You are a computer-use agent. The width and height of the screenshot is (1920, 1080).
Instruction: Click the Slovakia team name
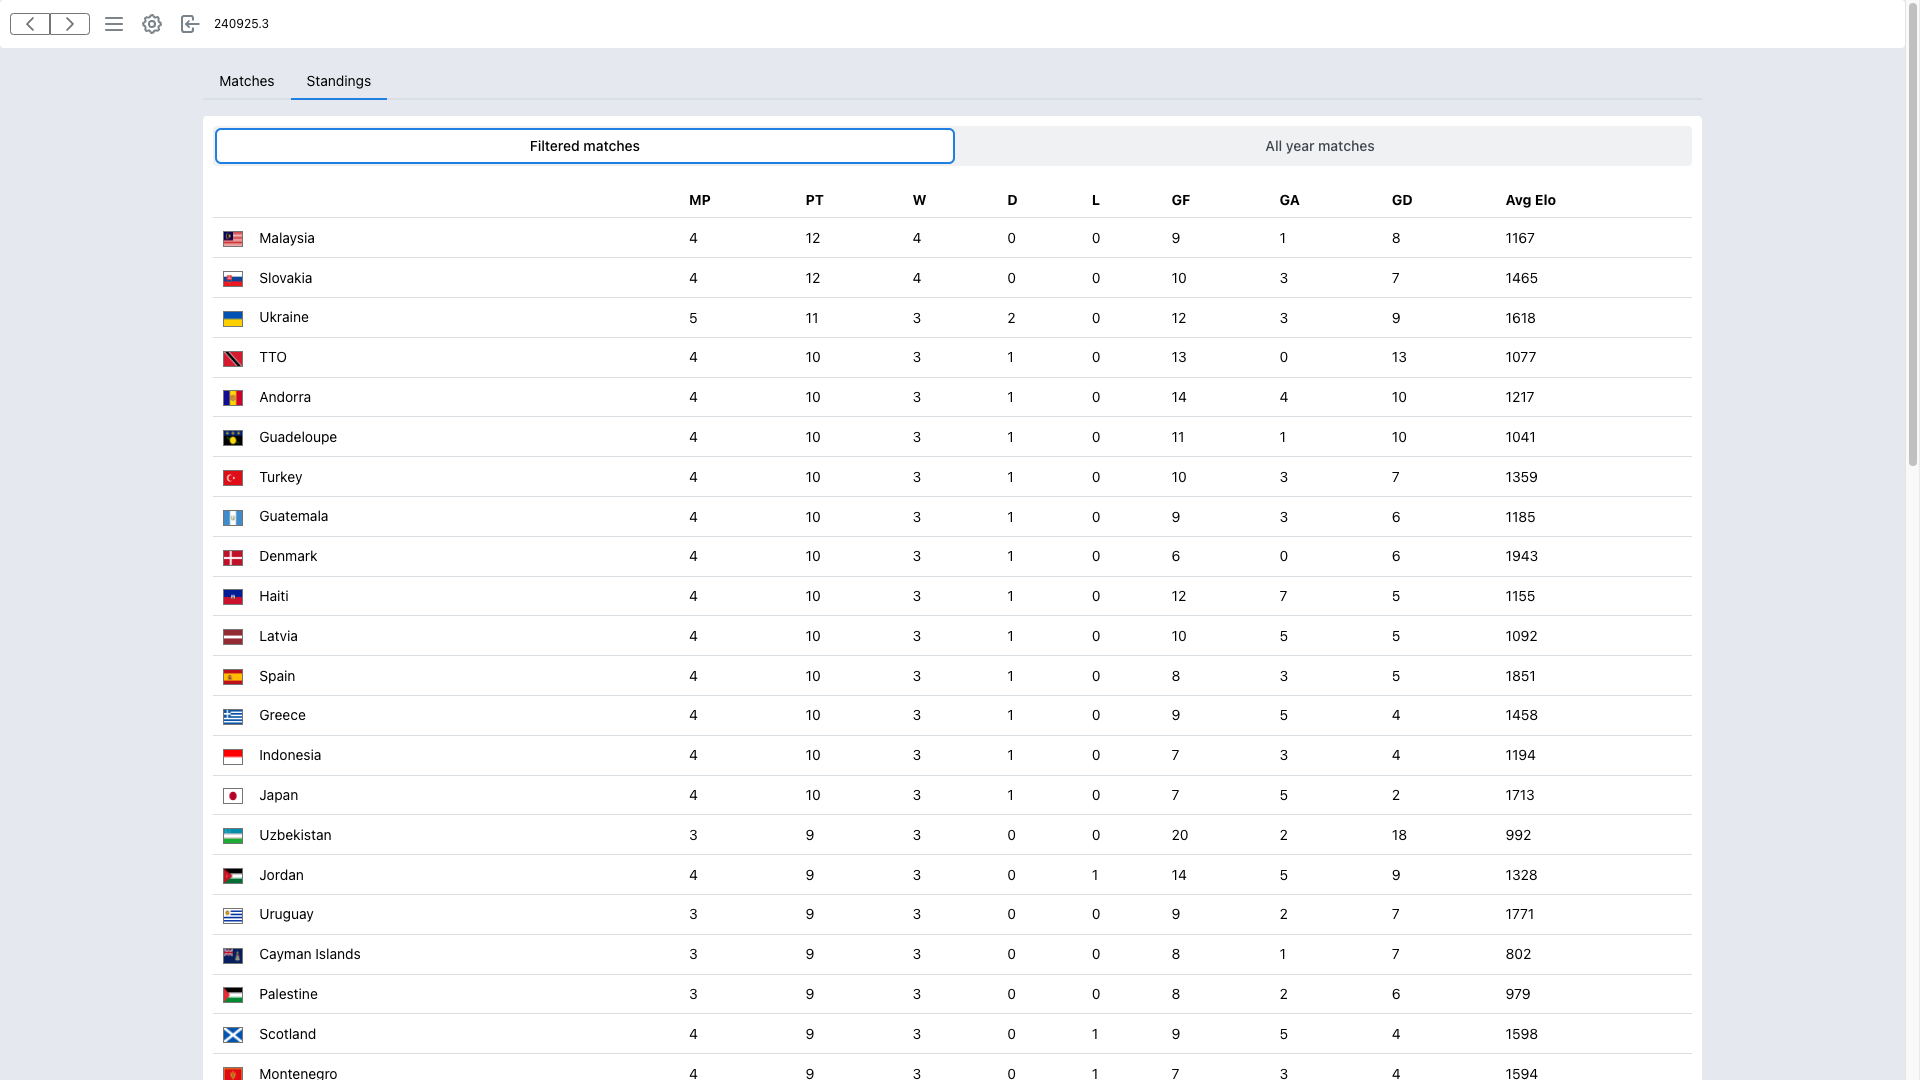click(286, 278)
